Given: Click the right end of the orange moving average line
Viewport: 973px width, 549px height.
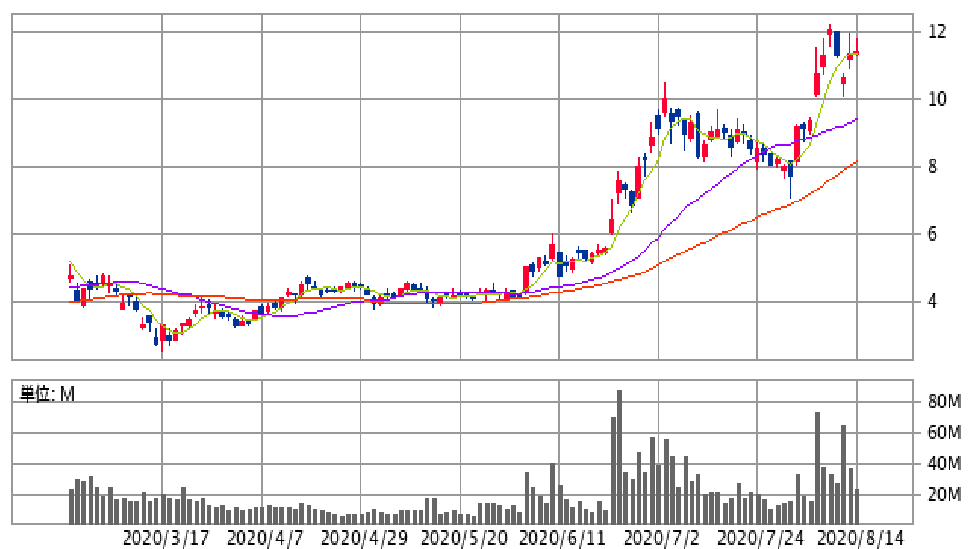Looking at the screenshot, I should pos(856,162).
